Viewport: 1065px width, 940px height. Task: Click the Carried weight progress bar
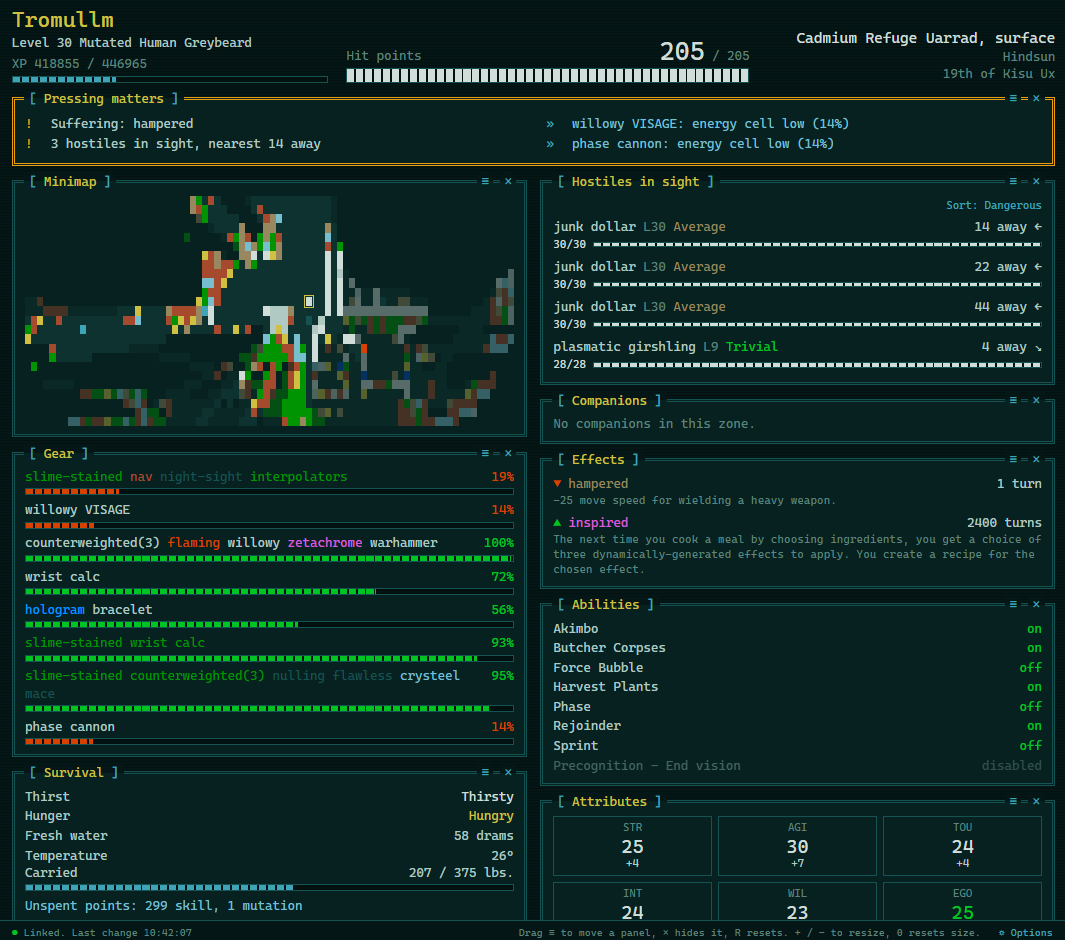(x=269, y=887)
